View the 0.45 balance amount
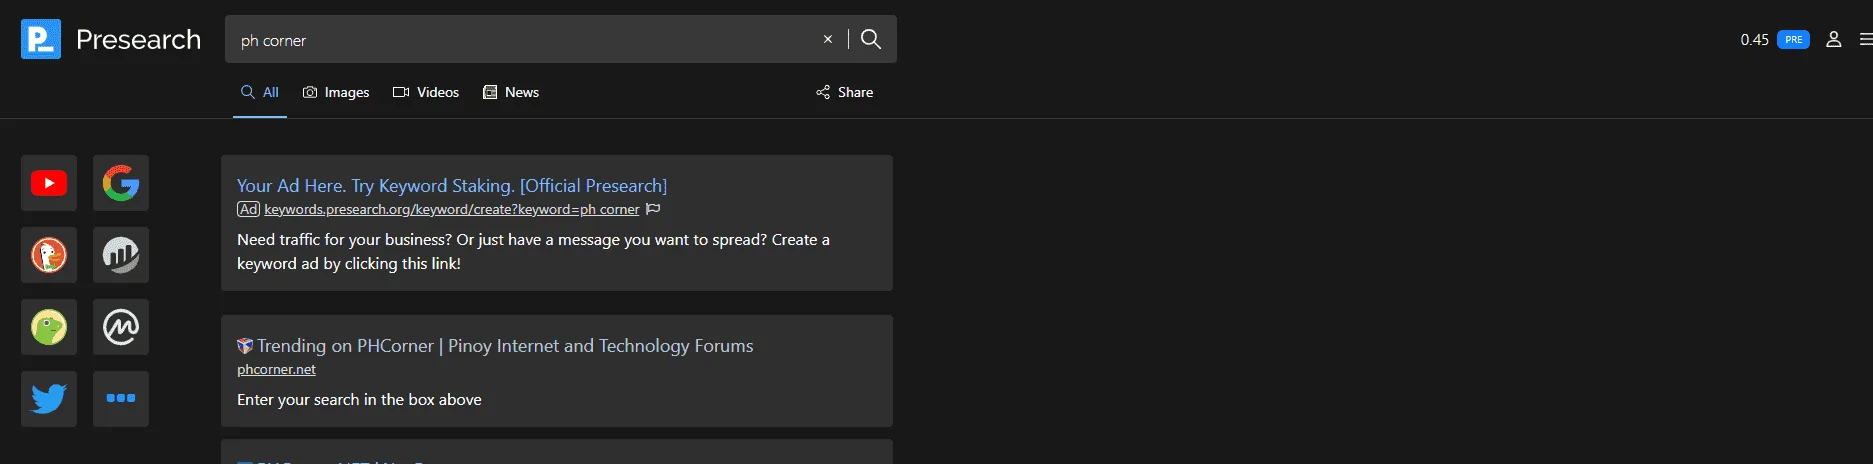1873x464 pixels. pos(1754,40)
